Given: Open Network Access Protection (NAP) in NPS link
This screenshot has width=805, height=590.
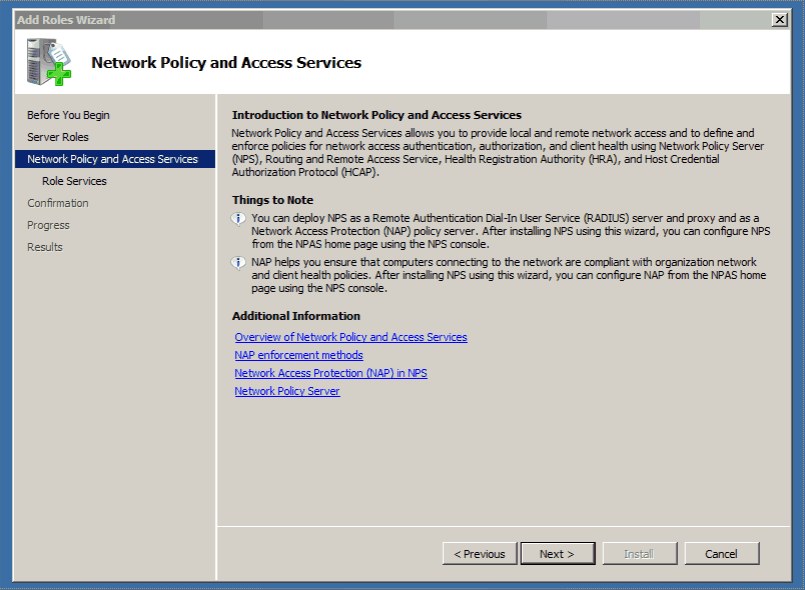Looking at the screenshot, I should click(331, 373).
